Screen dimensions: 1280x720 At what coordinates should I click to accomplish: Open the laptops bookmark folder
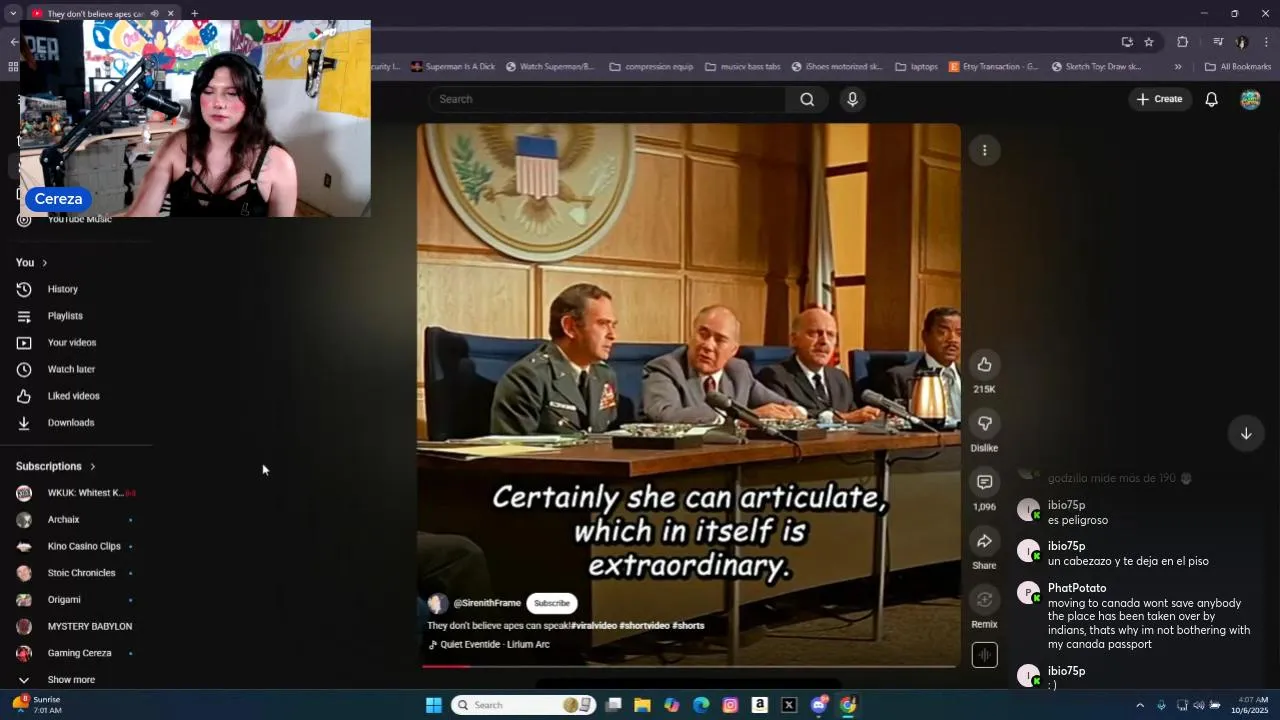pyautogui.click(x=917, y=67)
